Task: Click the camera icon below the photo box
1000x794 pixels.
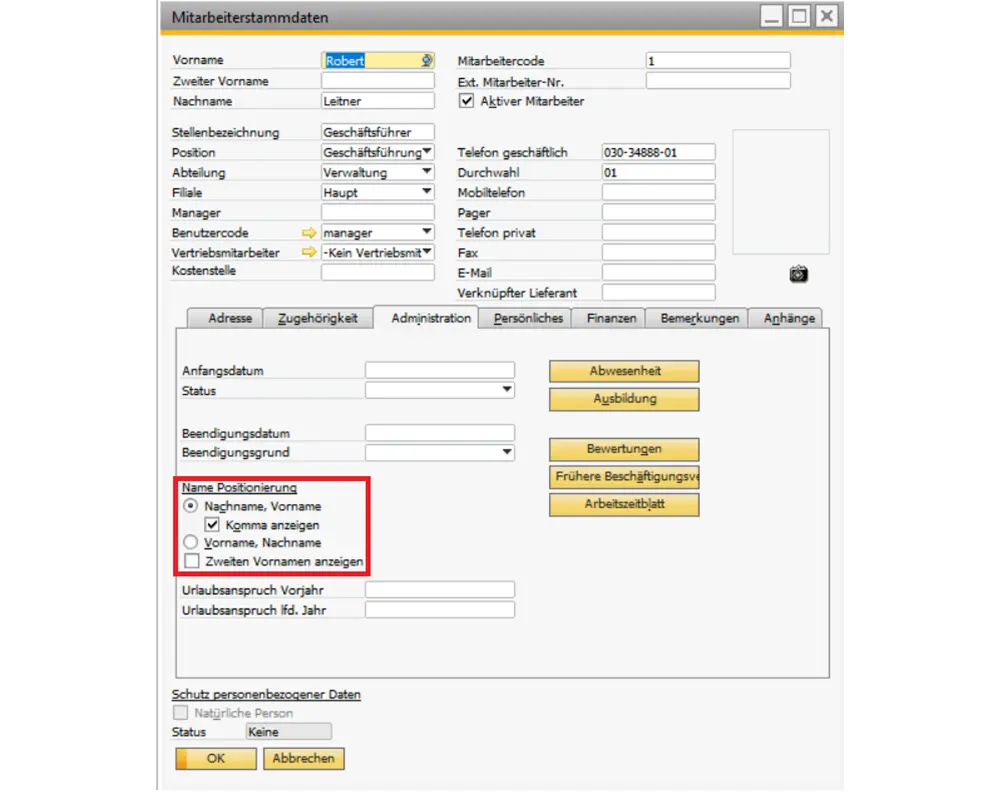Action: point(798,274)
